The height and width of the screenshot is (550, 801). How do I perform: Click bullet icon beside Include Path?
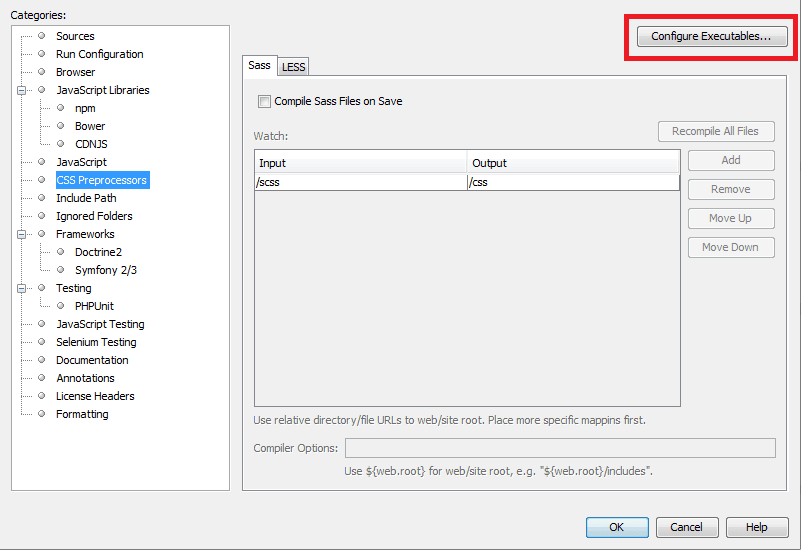pyautogui.click(x=42, y=198)
